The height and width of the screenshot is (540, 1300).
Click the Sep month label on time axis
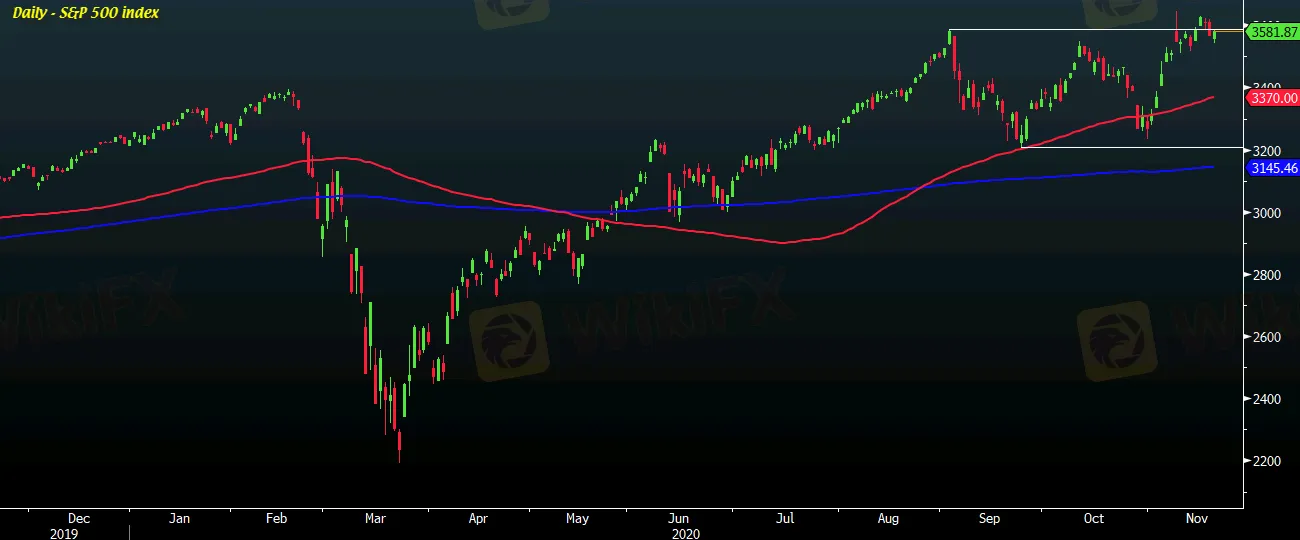click(x=990, y=519)
